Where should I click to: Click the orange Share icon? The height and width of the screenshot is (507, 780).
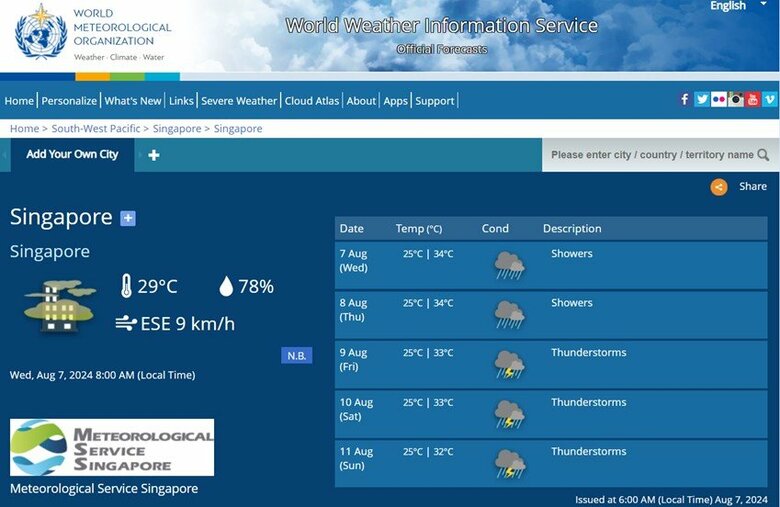point(719,187)
